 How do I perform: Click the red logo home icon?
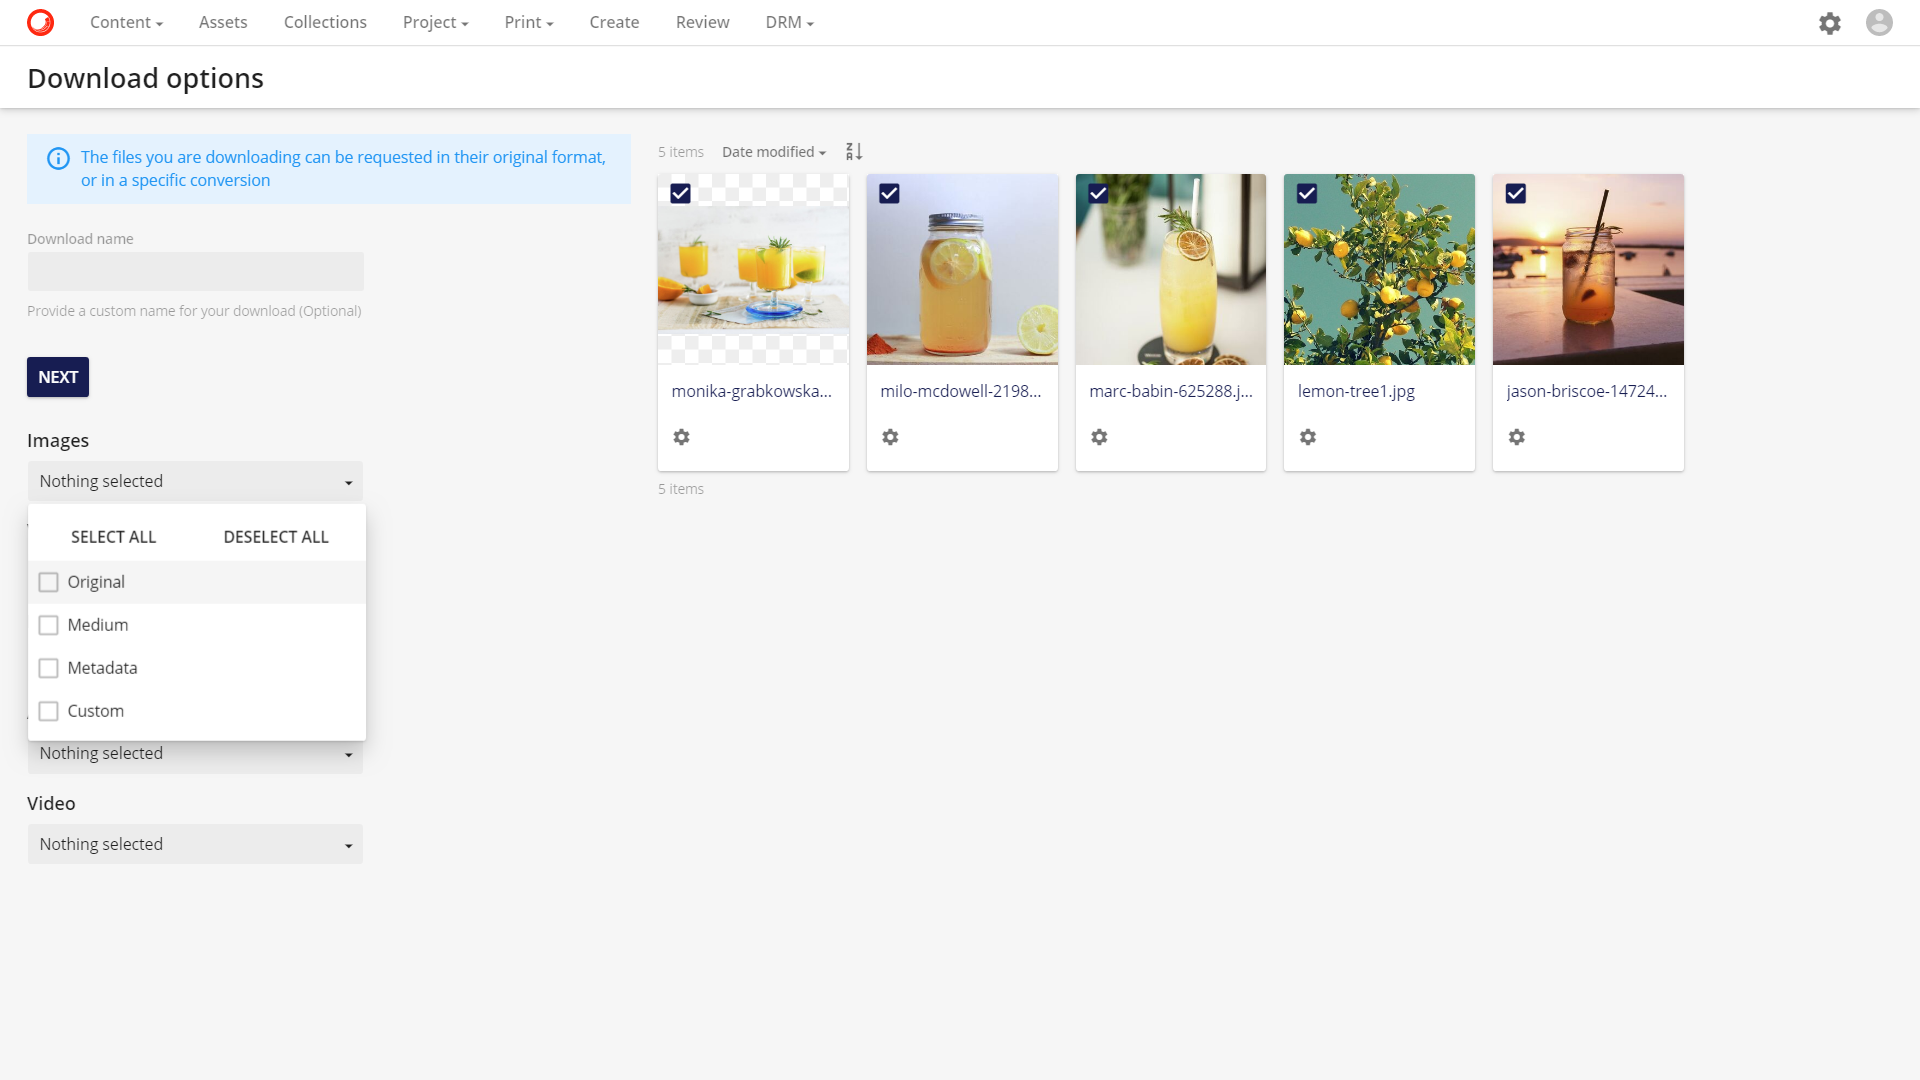click(40, 22)
